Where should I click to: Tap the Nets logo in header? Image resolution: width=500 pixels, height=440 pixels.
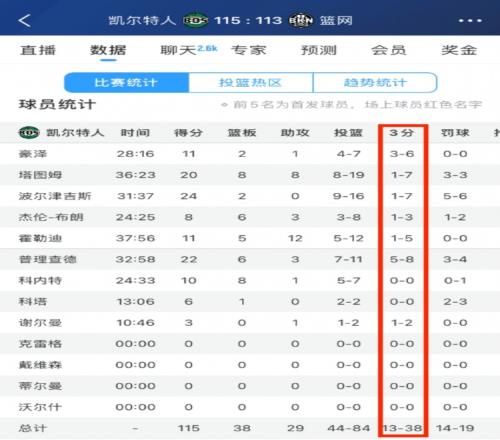coord(301,21)
